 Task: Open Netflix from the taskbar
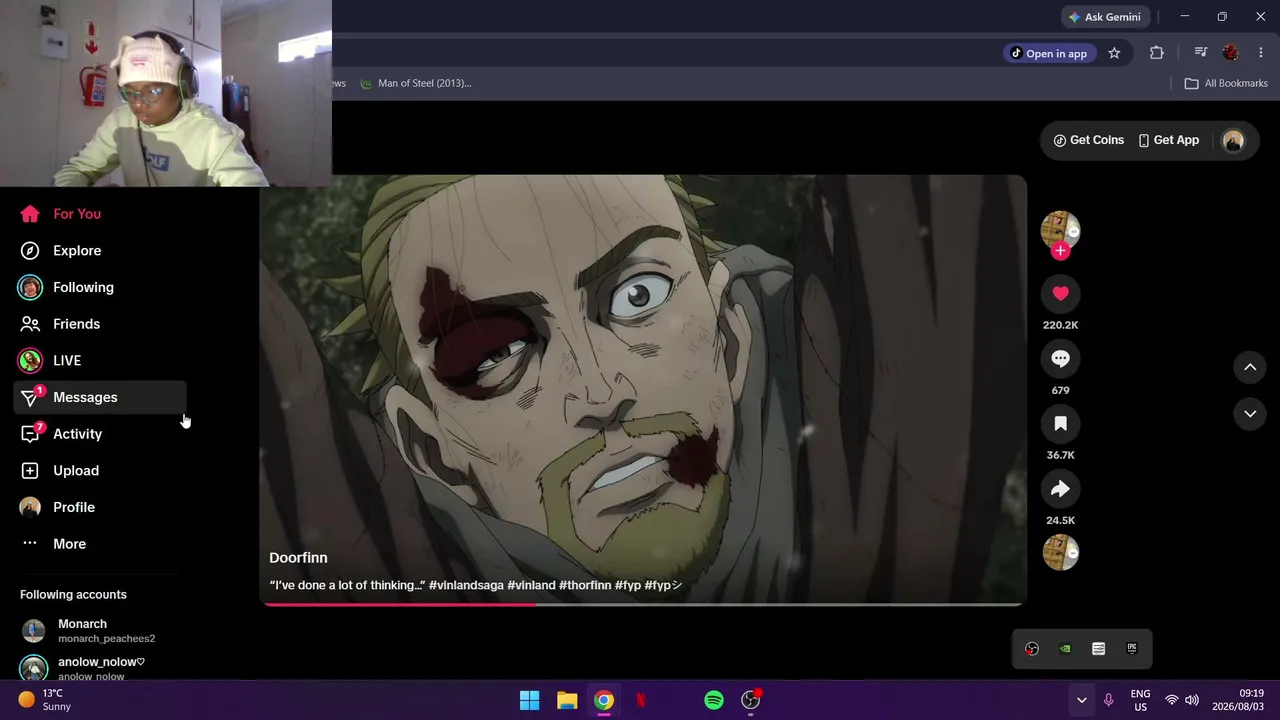click(x=641, y=701)
